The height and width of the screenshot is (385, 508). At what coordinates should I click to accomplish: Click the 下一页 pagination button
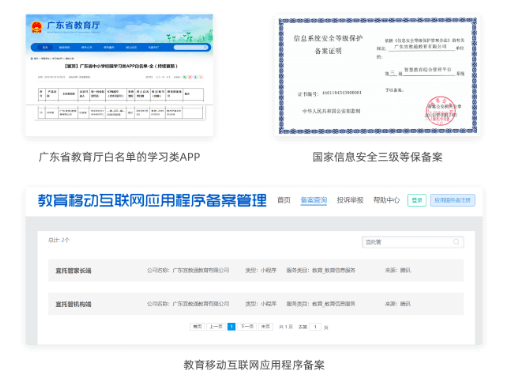pyautogui.click(x=247, y=327)
